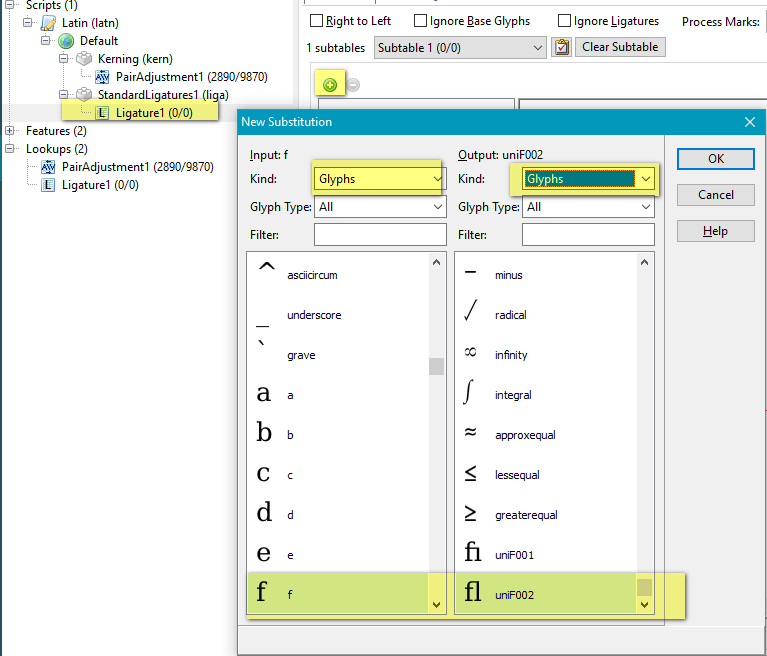Select approxequal in output glyph list

546,435
